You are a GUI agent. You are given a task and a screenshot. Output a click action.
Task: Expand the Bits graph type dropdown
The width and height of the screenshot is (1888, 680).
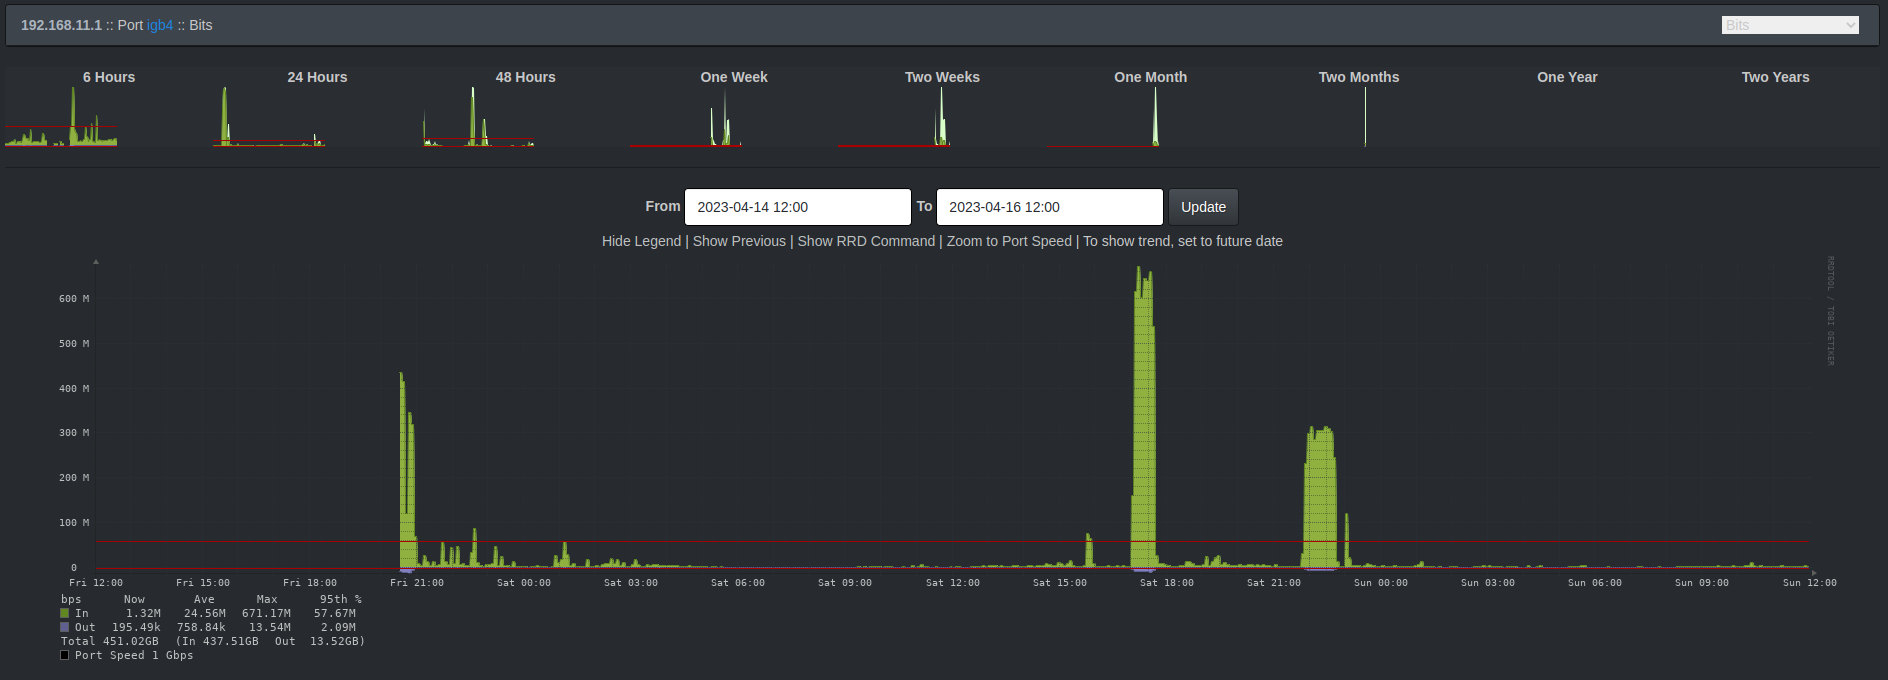coord(1789,25)
